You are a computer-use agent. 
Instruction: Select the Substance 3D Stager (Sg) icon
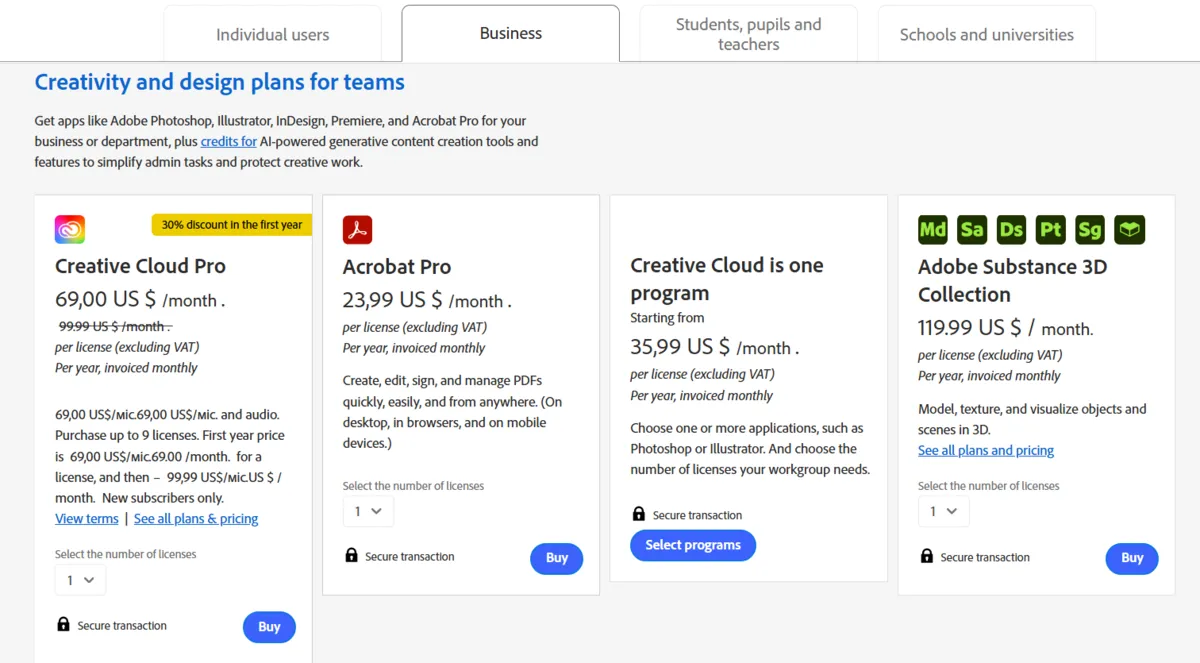(x=1089, y=229)
